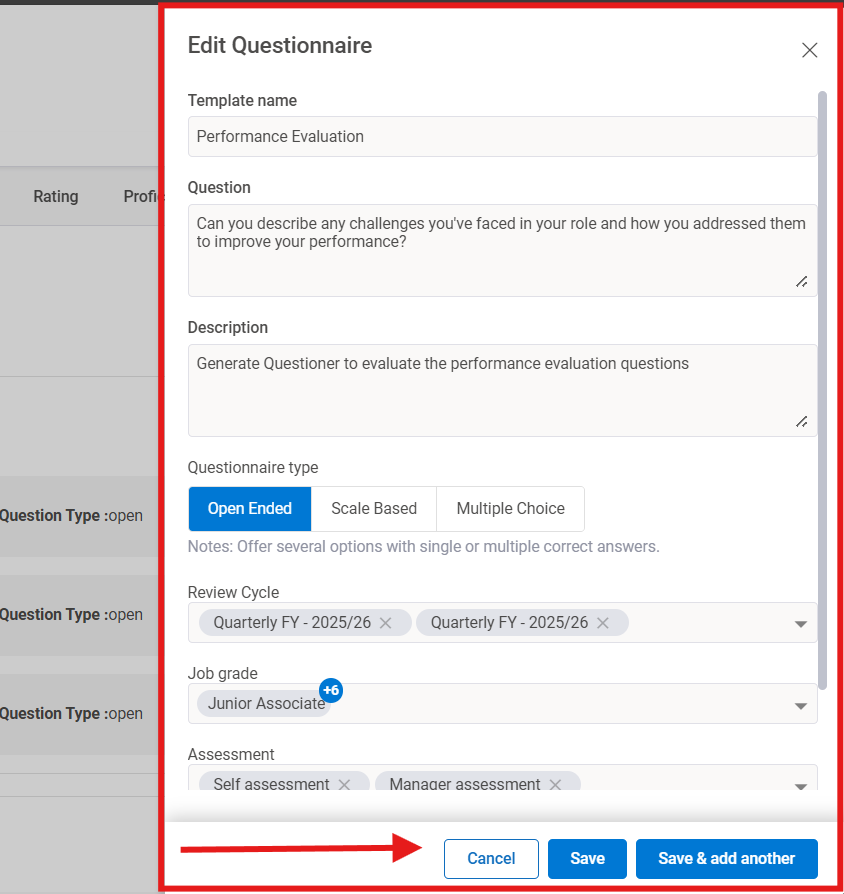Click the resize handle on the Description field

coord(800,422)
